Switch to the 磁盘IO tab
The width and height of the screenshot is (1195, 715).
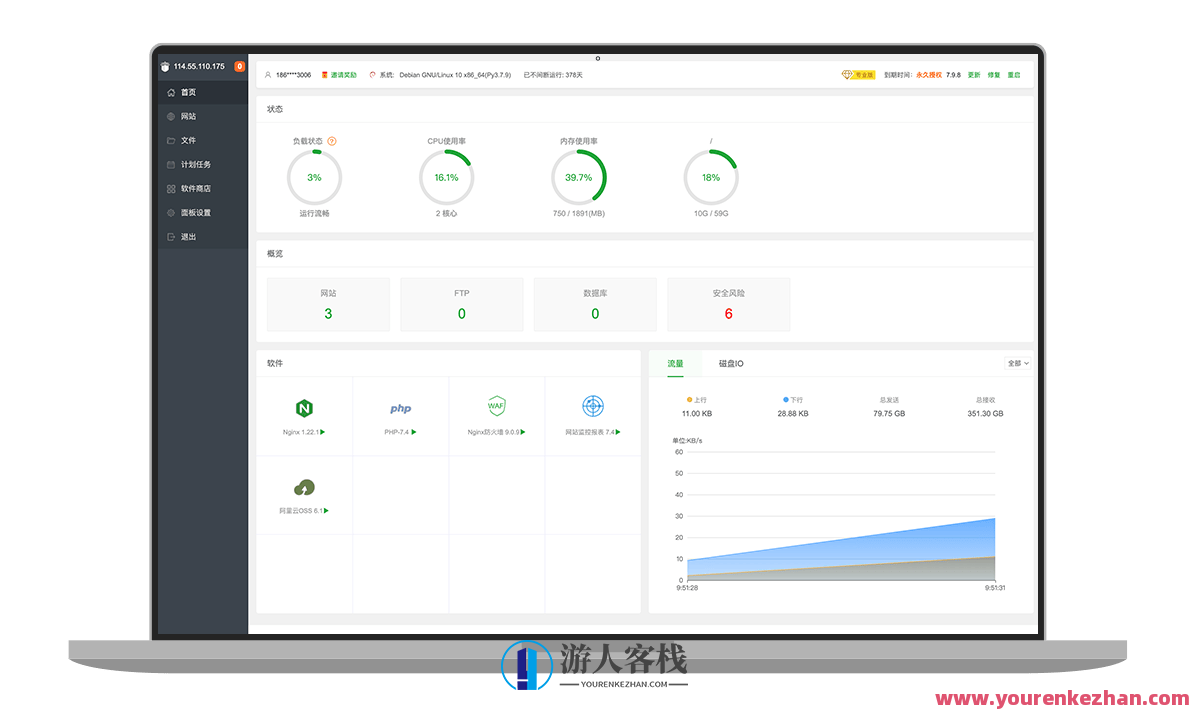click(731, 364)
